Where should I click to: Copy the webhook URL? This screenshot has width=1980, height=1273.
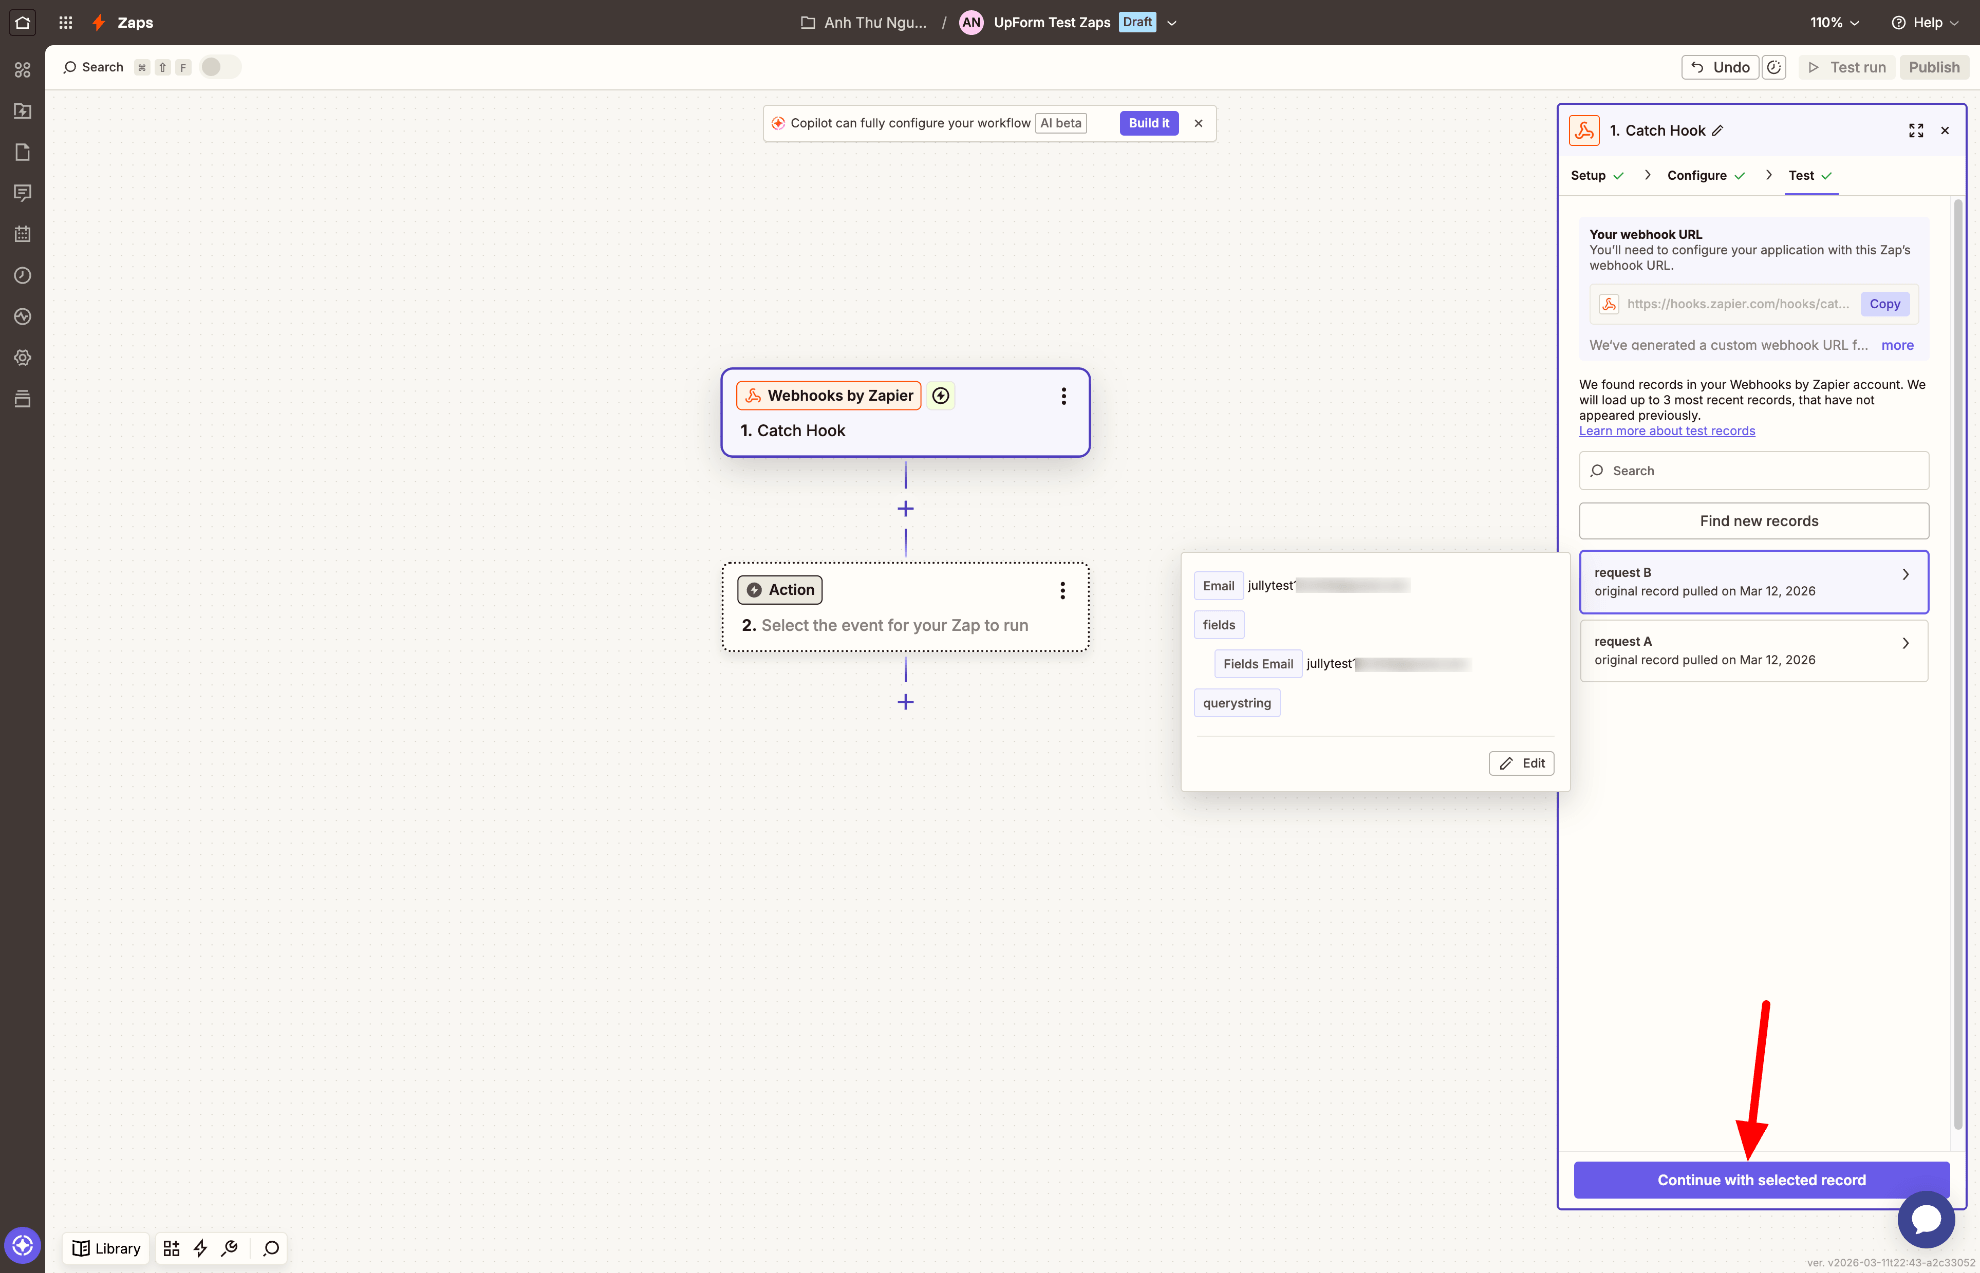1884,304
